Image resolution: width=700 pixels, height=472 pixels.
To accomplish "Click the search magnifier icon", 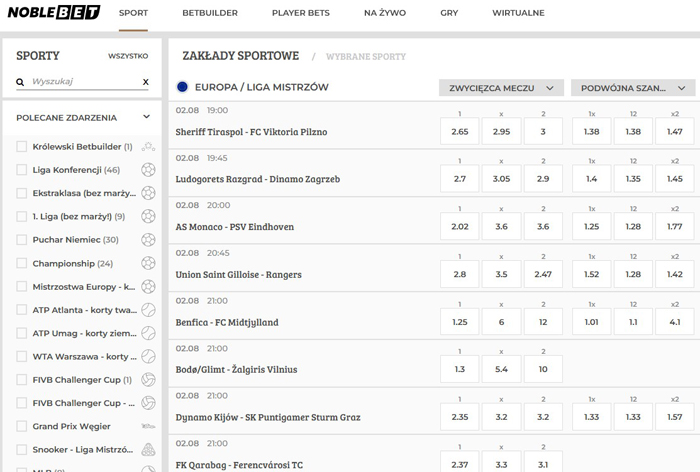I will coord(21,82).
